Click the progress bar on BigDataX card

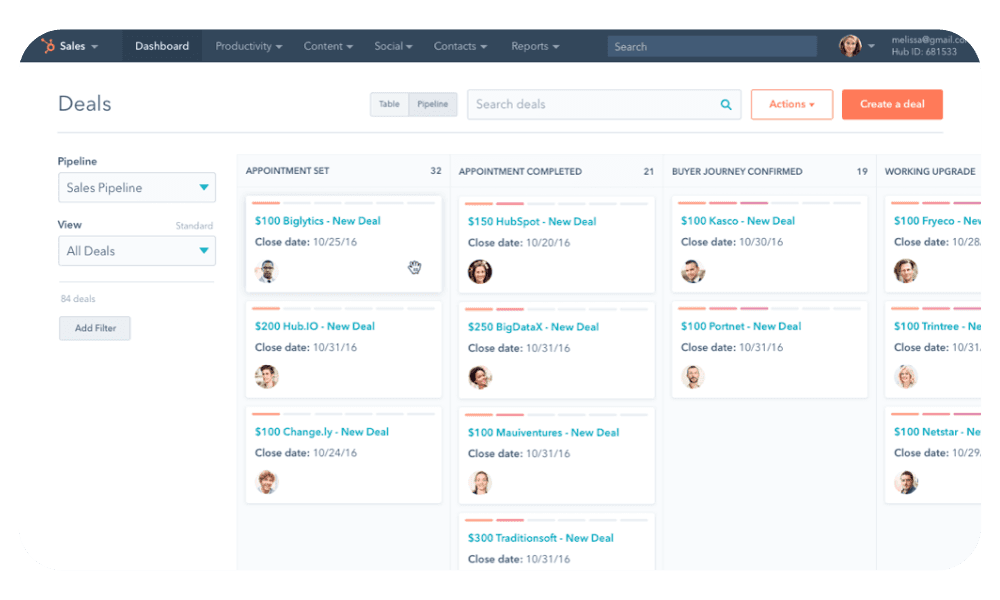(x=556, y=309)
